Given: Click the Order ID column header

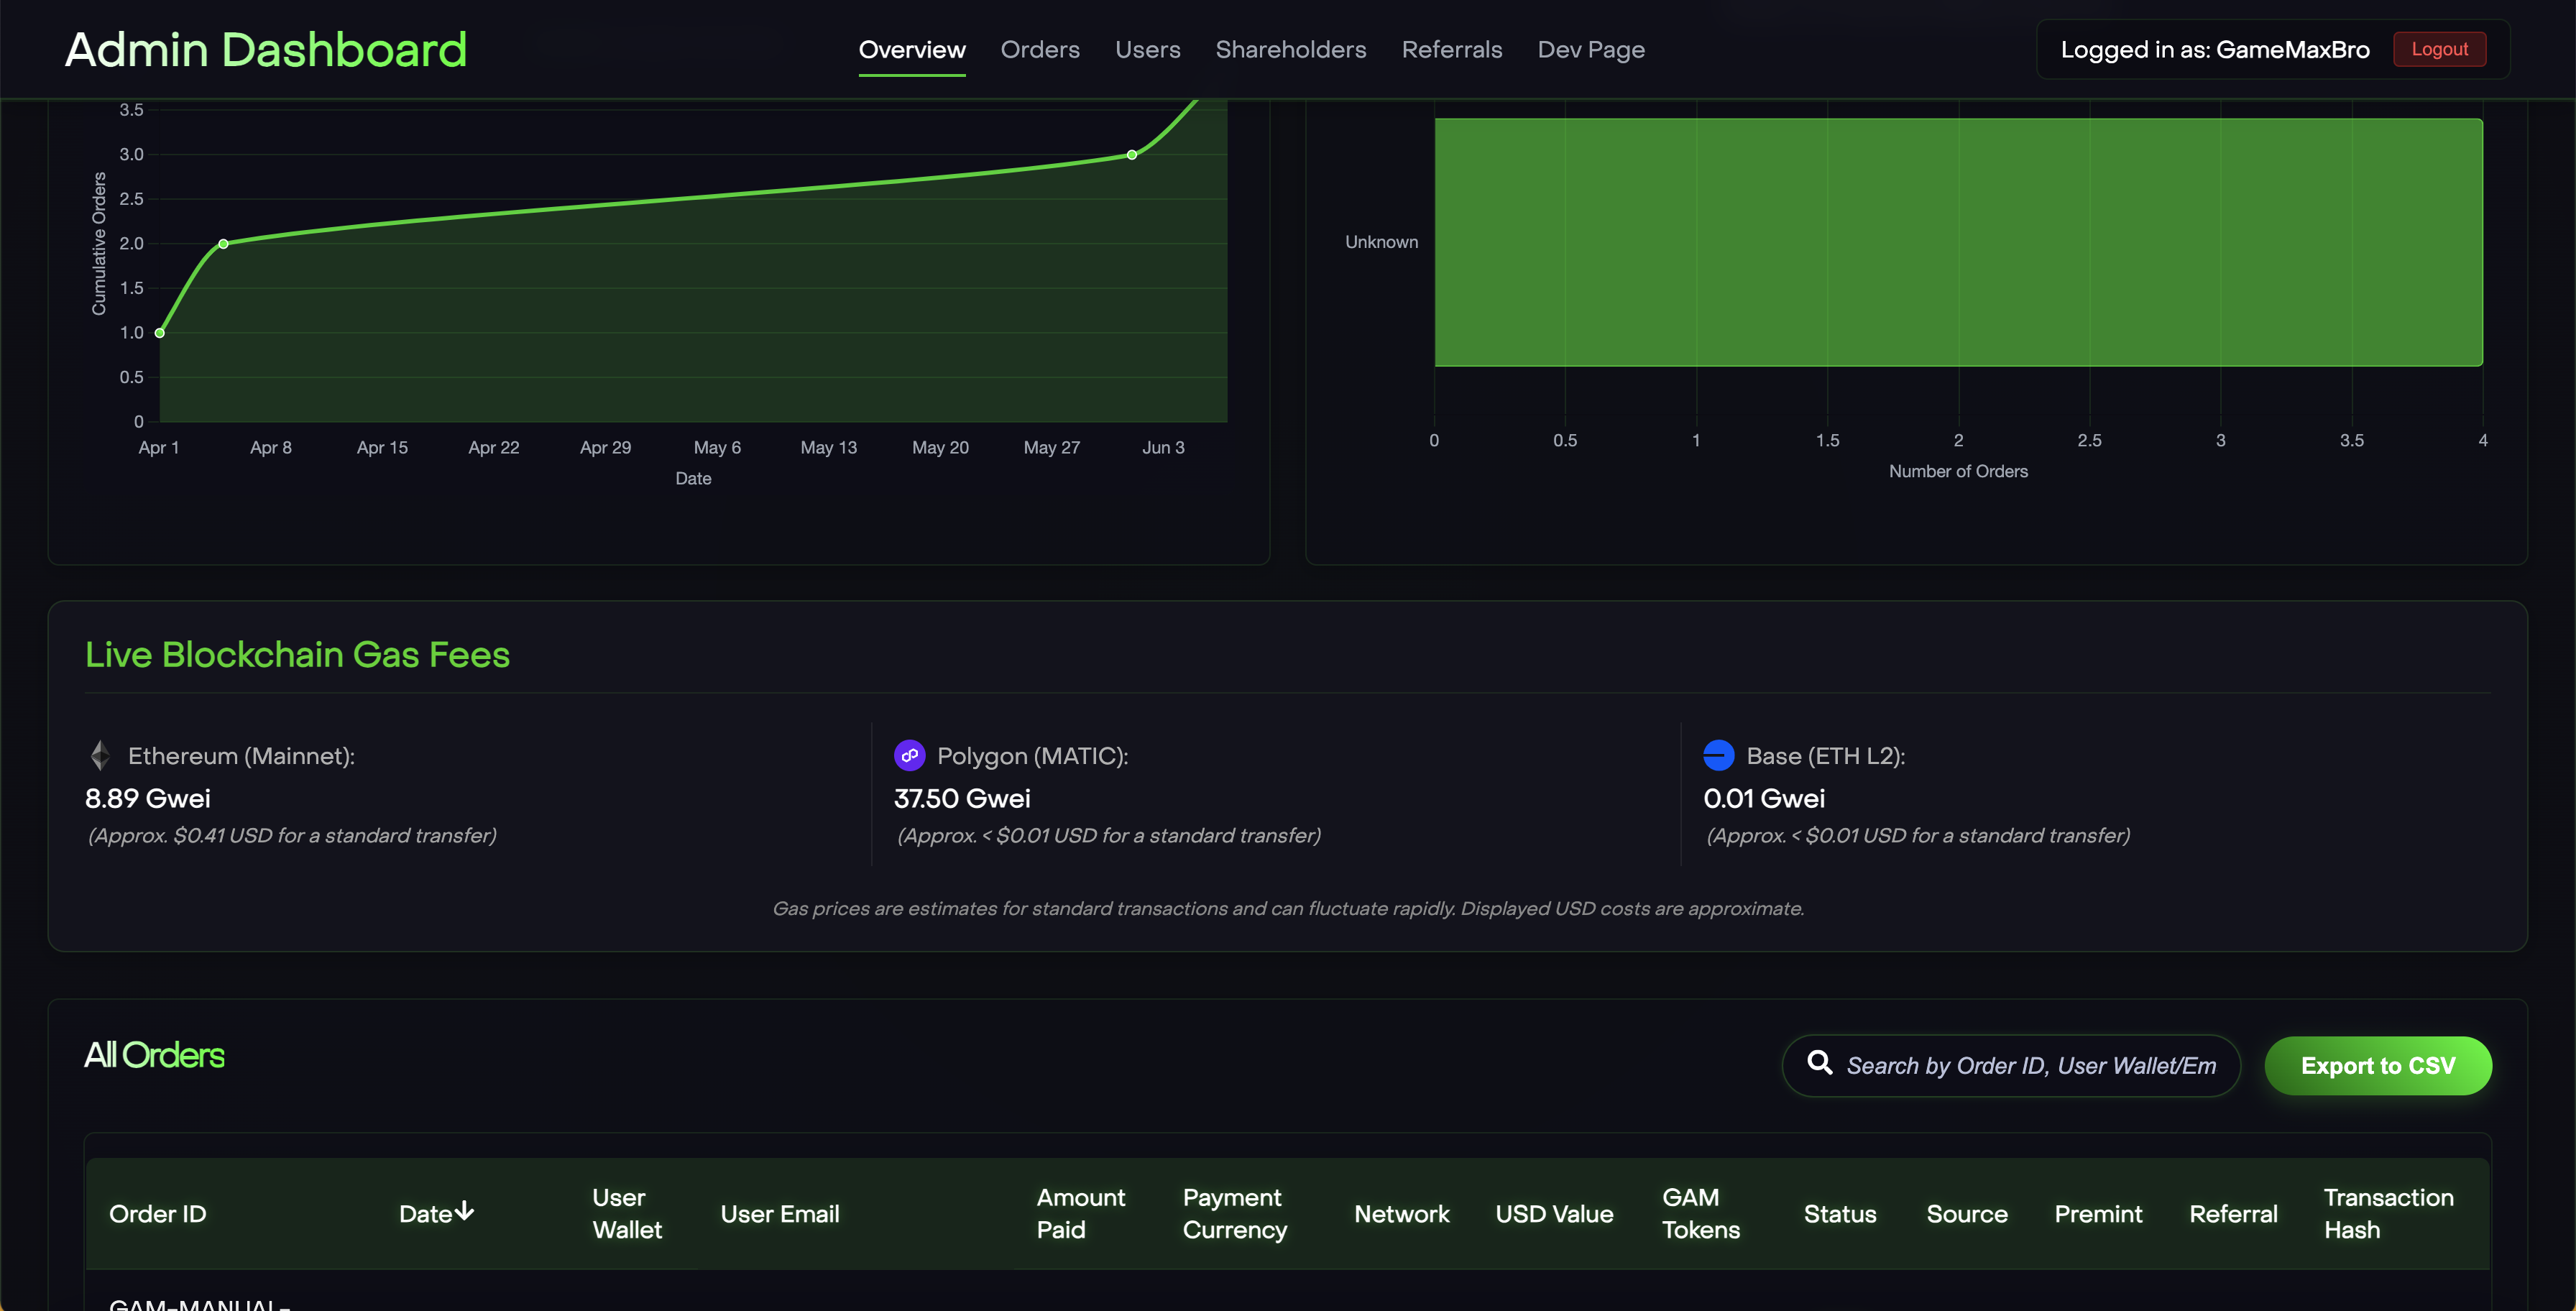Looking at the screenshot, I should click(x=157, y=1214).
